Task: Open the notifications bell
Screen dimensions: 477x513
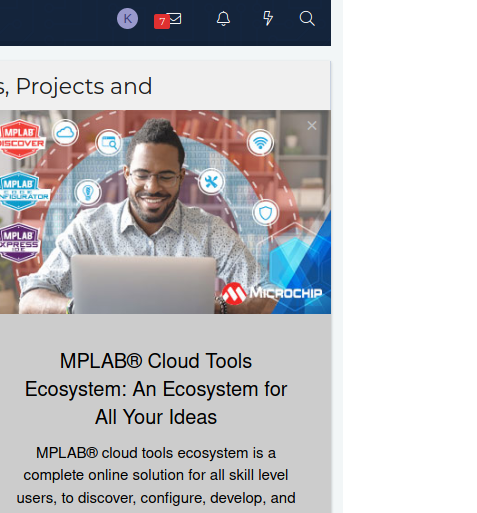Action: tap(223, 19)
